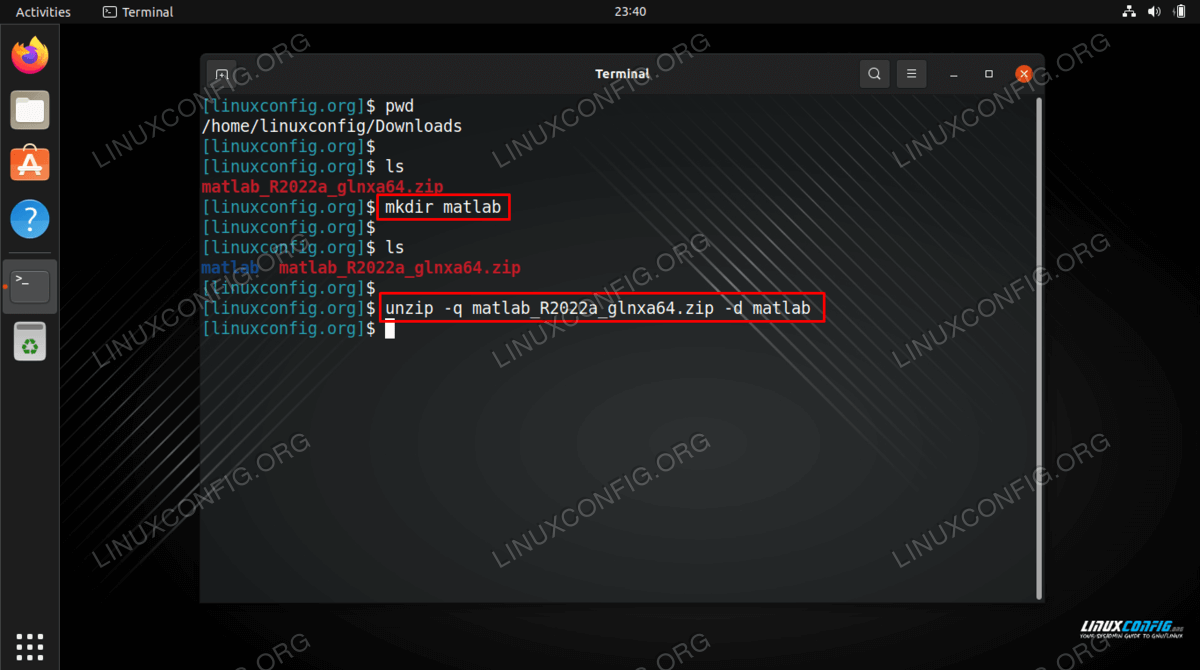Minimize the Terminal window

point(955,74)
